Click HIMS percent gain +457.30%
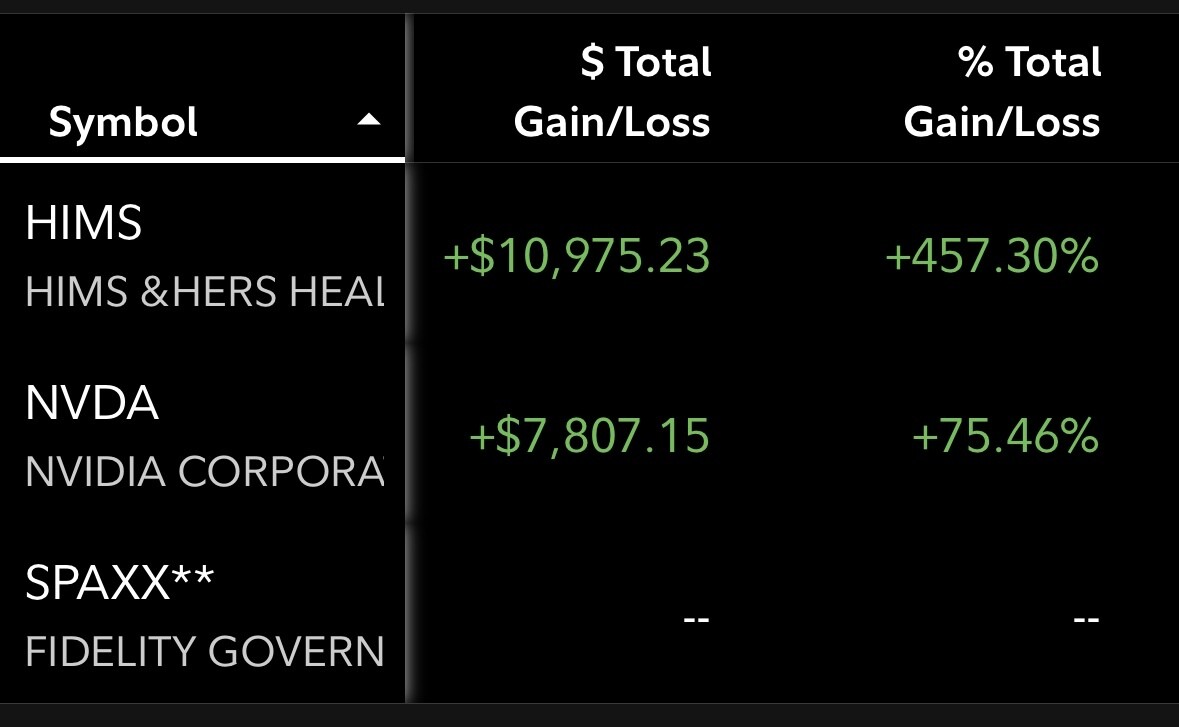This screenshot has width=1179, height=727. (993, 256)
